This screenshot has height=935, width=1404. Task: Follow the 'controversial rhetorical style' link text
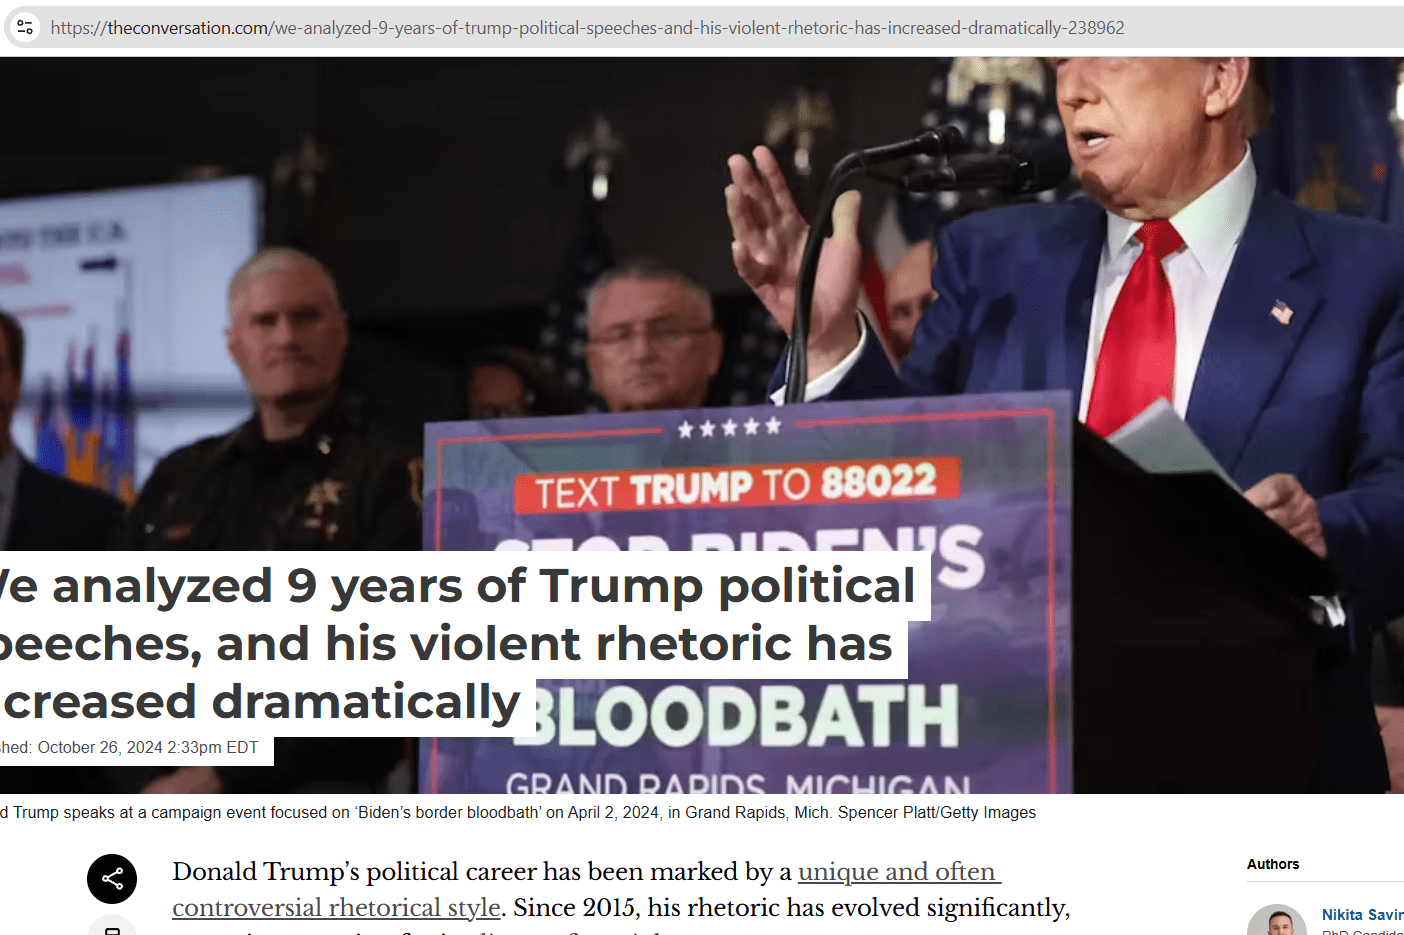click(336, 908)
